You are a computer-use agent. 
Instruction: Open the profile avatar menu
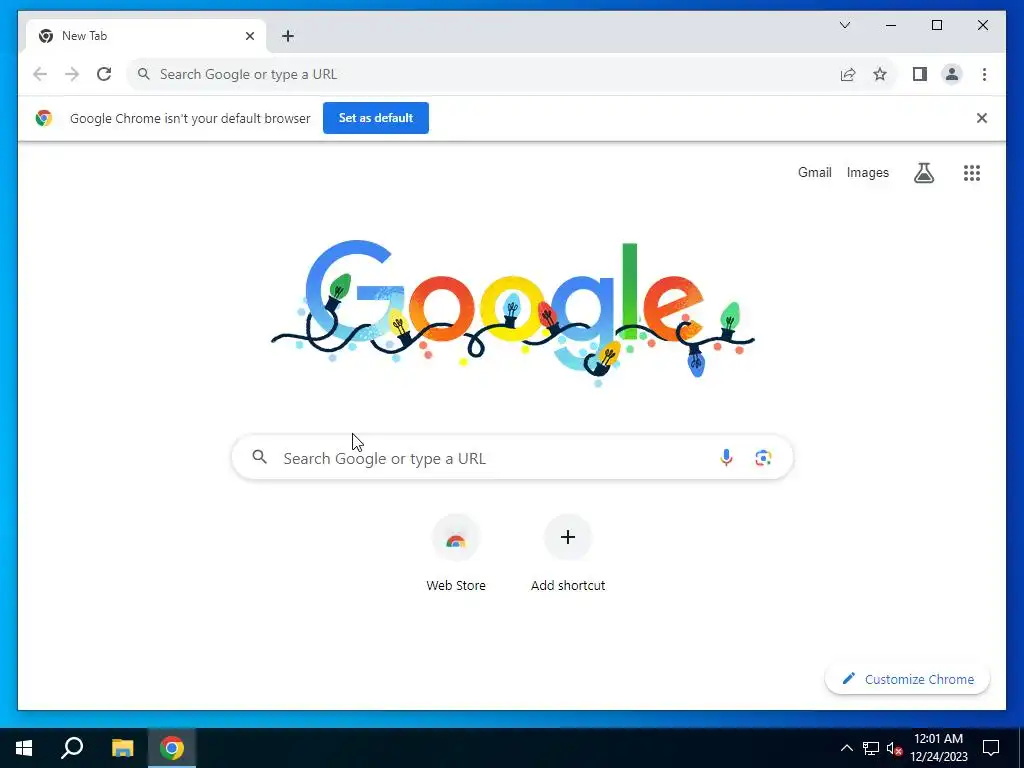[952, 74]
